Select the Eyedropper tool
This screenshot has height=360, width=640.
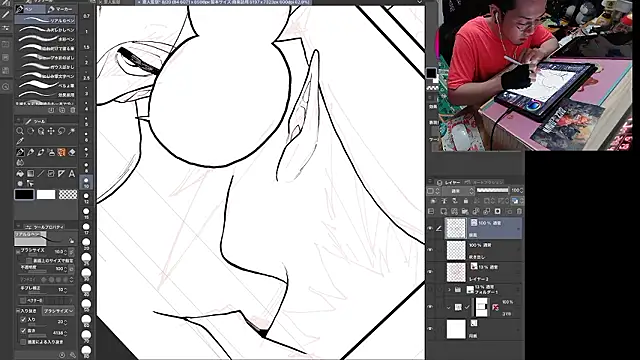coord(20,141)
